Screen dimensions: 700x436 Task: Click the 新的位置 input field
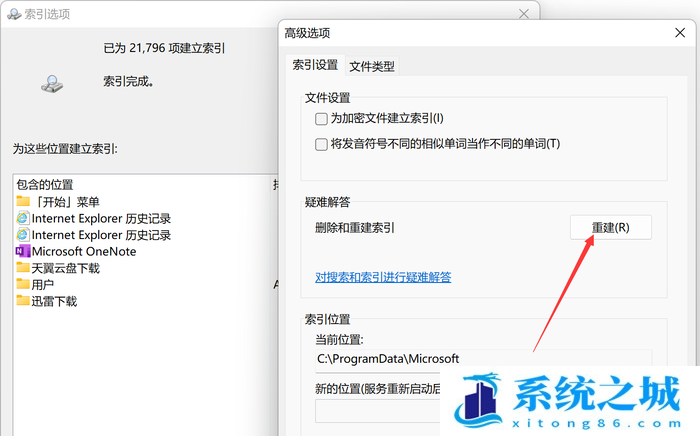378,411
